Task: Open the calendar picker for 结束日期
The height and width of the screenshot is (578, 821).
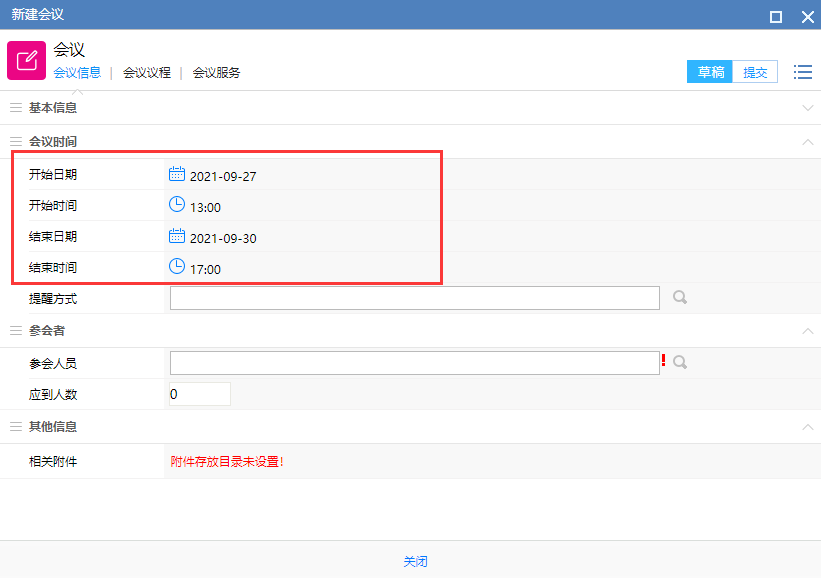Action: [177, 236]
